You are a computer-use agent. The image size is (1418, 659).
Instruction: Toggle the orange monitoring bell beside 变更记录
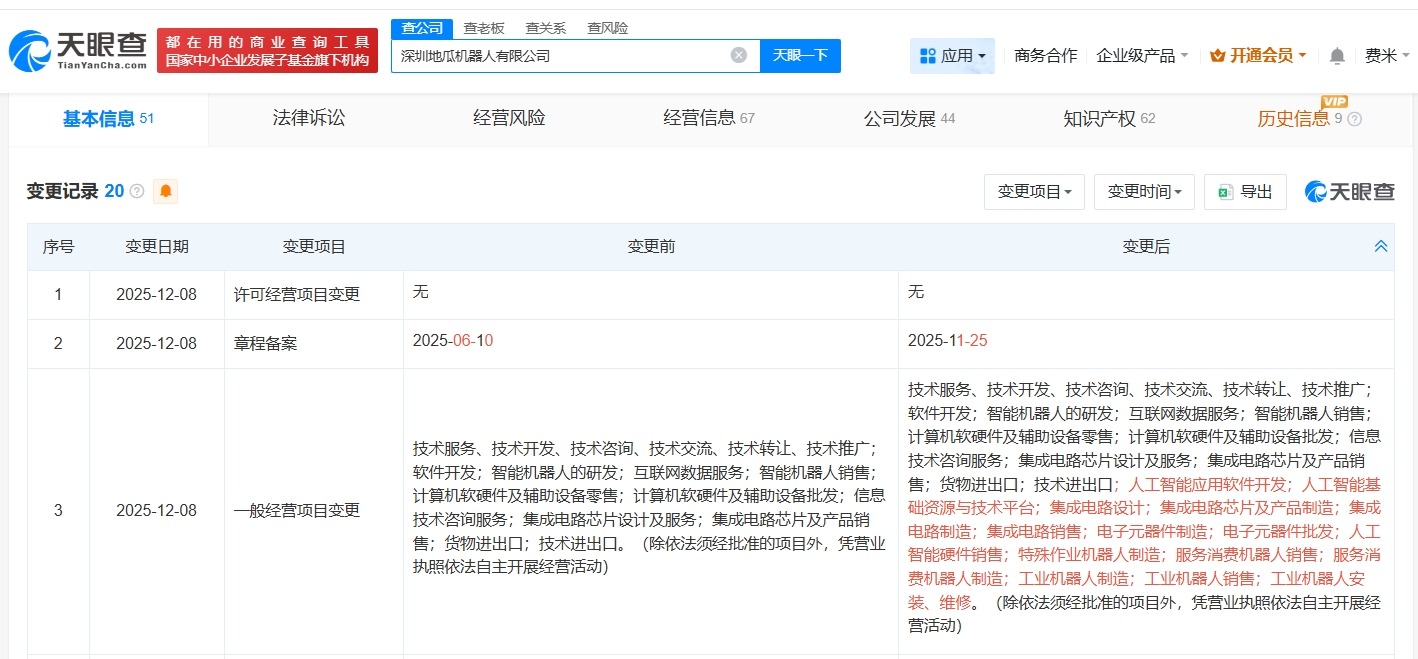coord(165,190)
